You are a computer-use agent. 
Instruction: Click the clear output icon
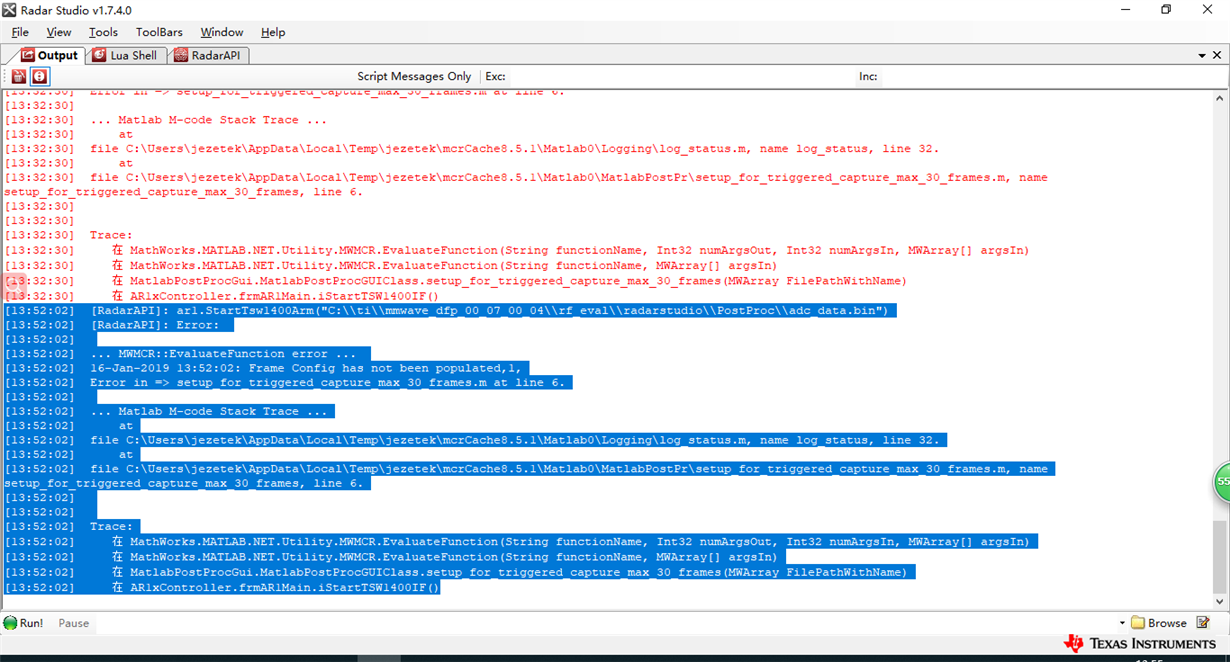pos(19,76)
